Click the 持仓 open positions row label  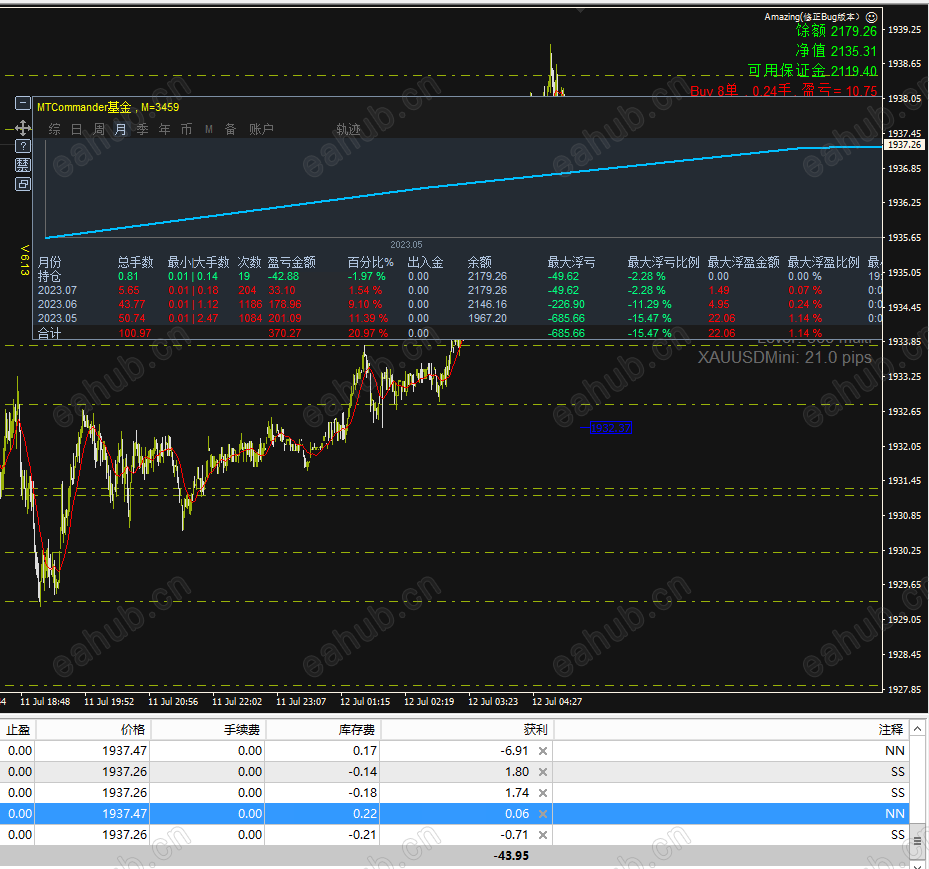49,277
